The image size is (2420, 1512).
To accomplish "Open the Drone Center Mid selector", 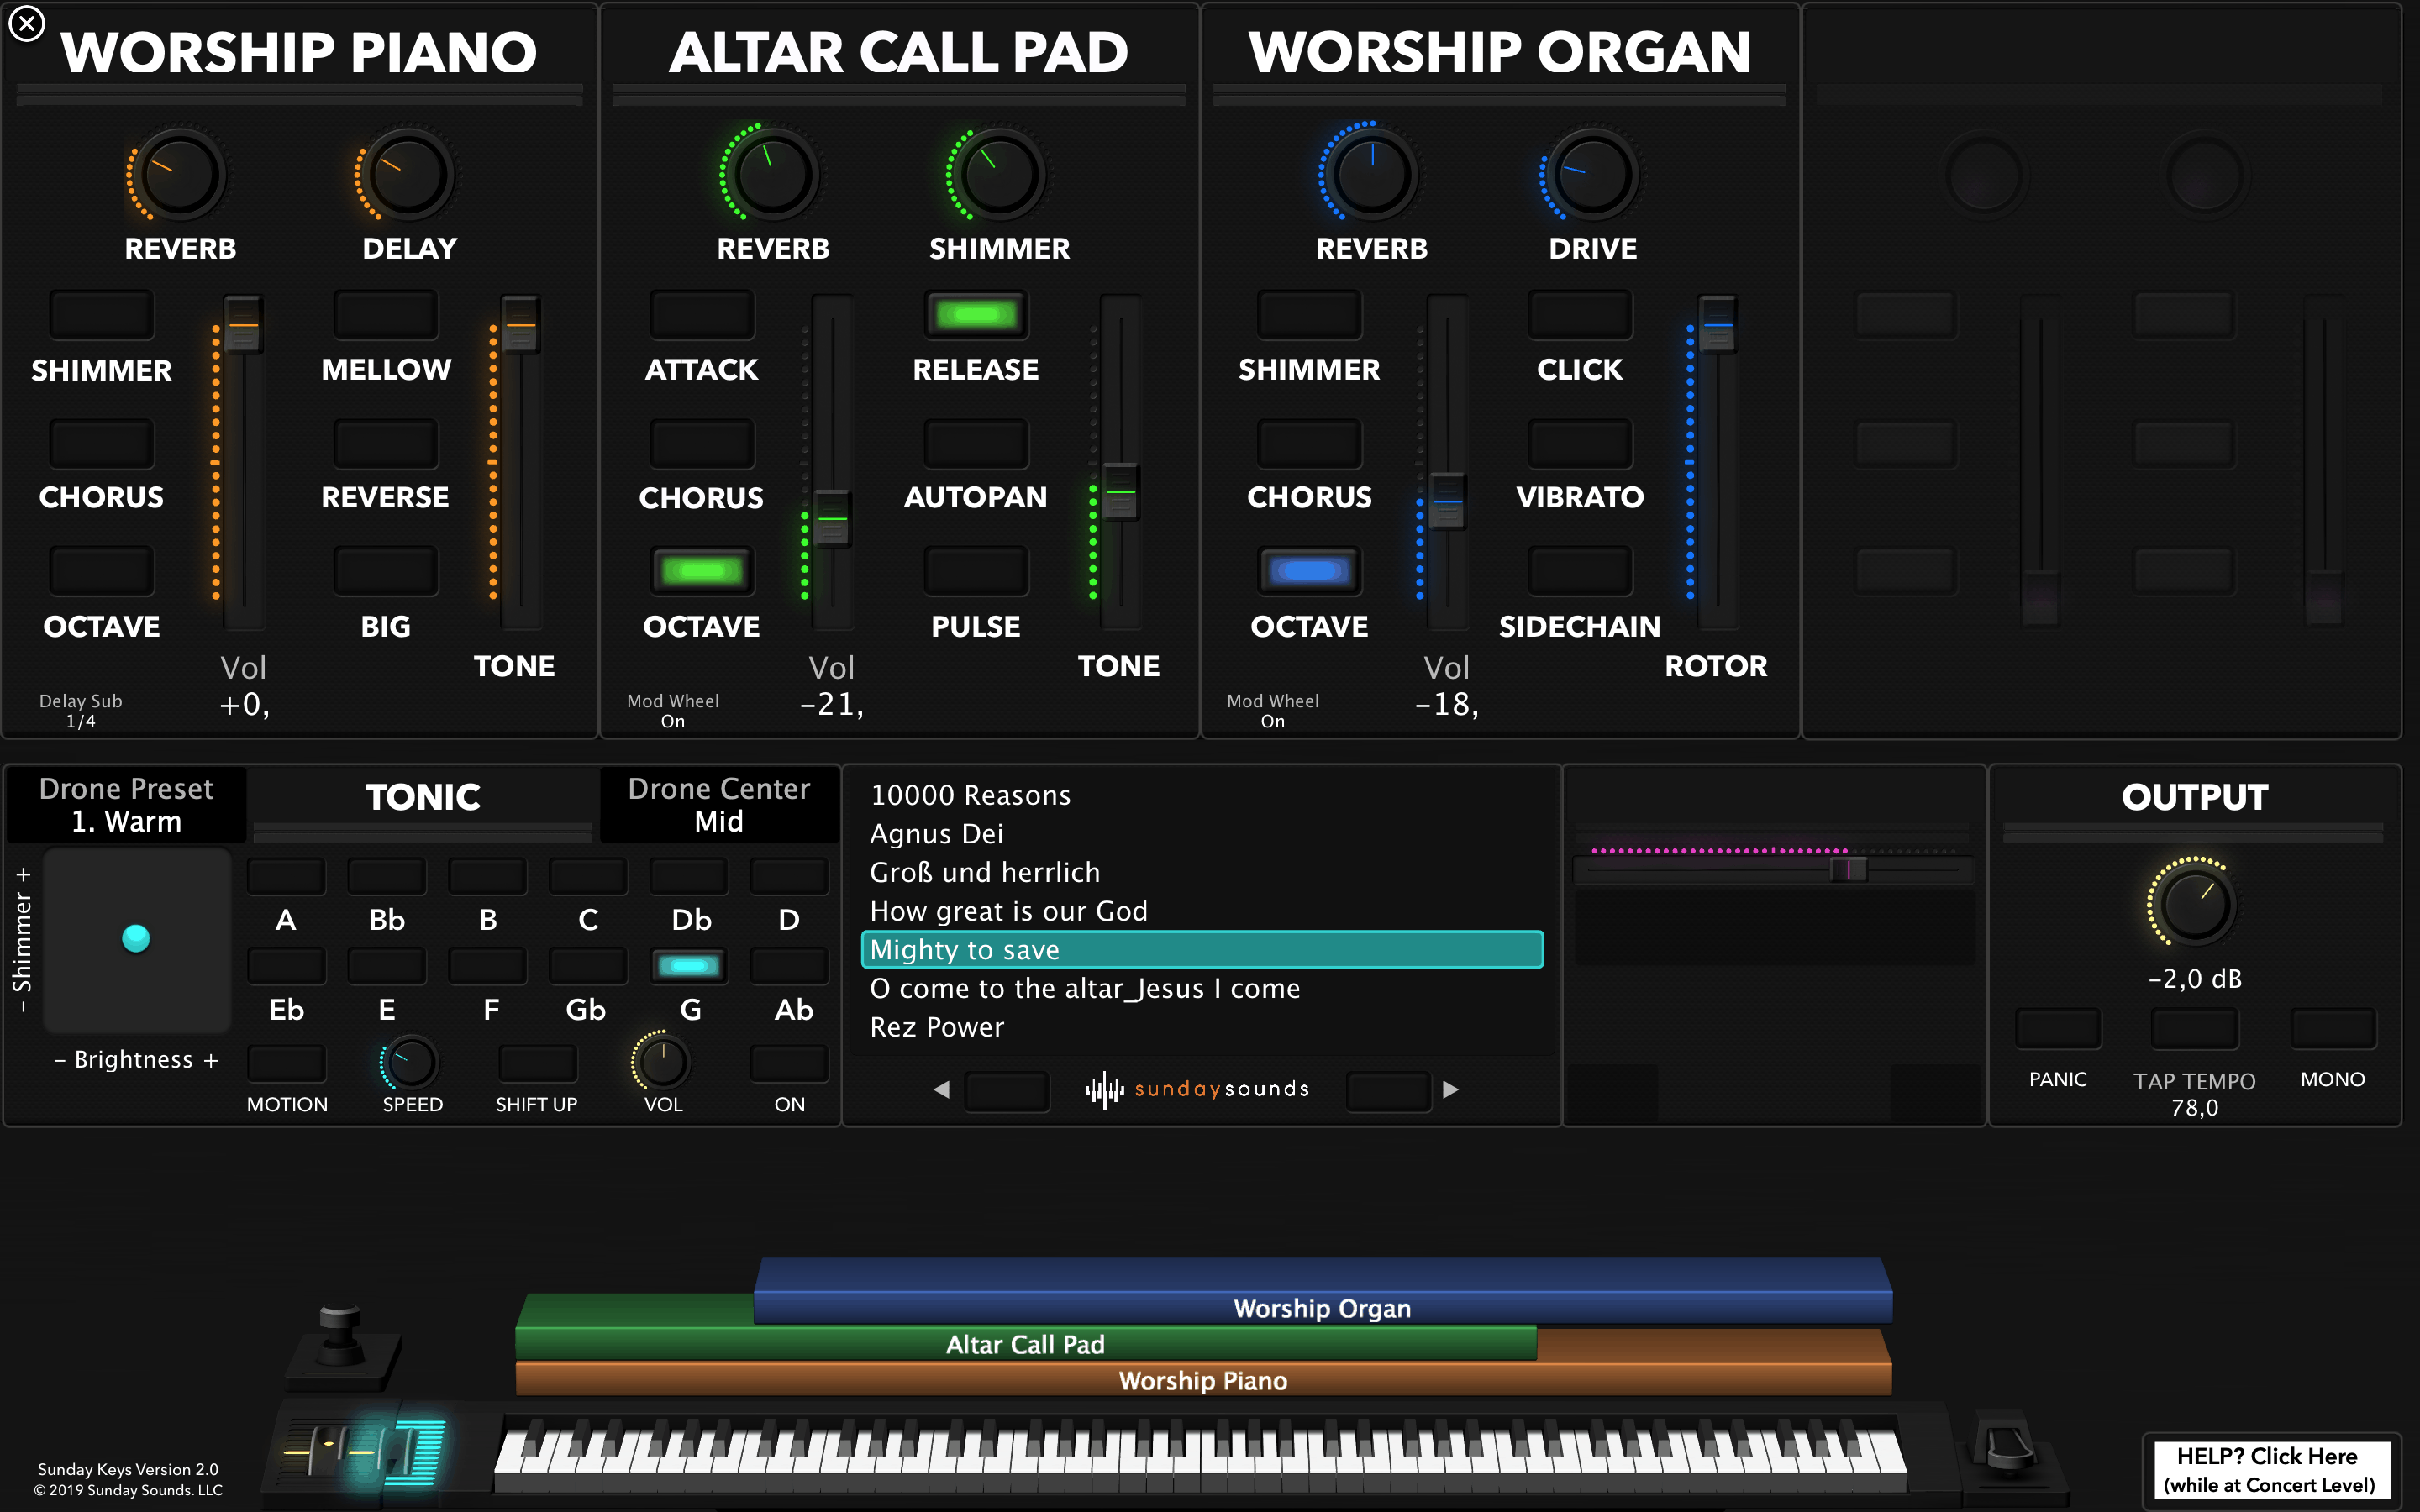I will click(x=719, y=805).
